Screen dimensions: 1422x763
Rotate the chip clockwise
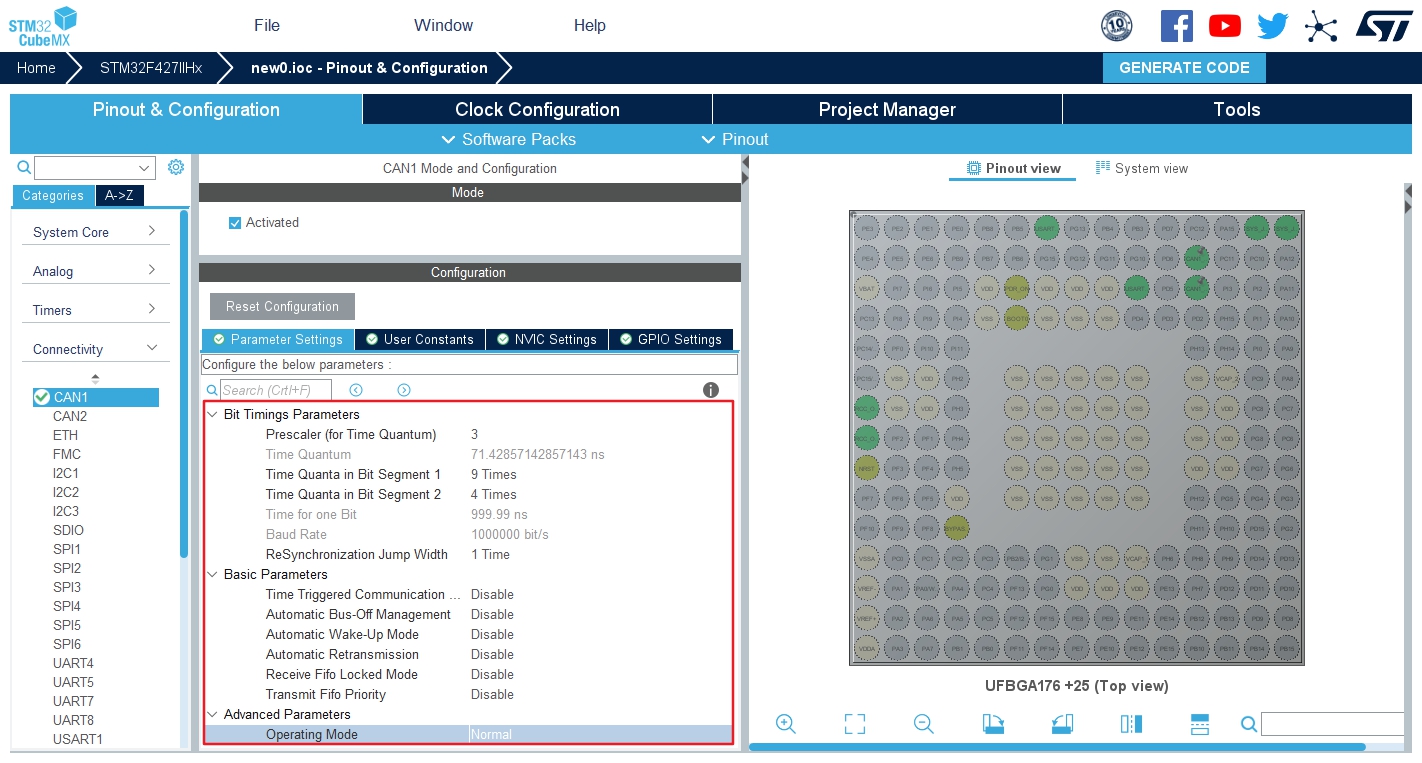click(993, 724)
